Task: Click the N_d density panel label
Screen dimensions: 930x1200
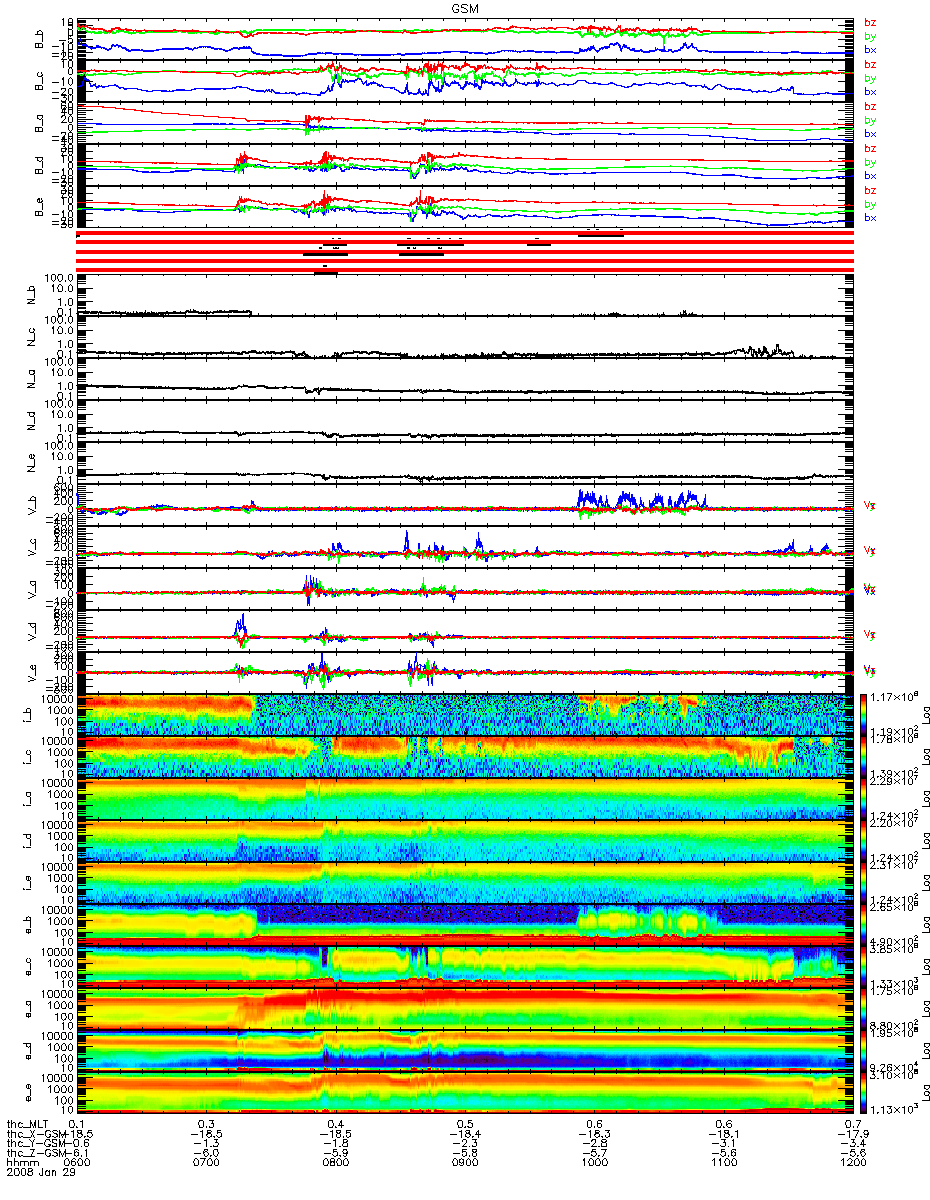Action: point(30,421)
